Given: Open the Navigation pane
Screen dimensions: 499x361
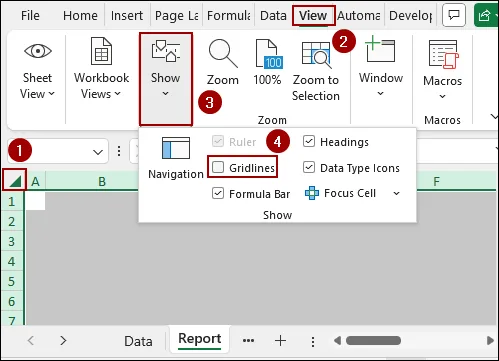Looking at the screenshot, I should 176,158.
